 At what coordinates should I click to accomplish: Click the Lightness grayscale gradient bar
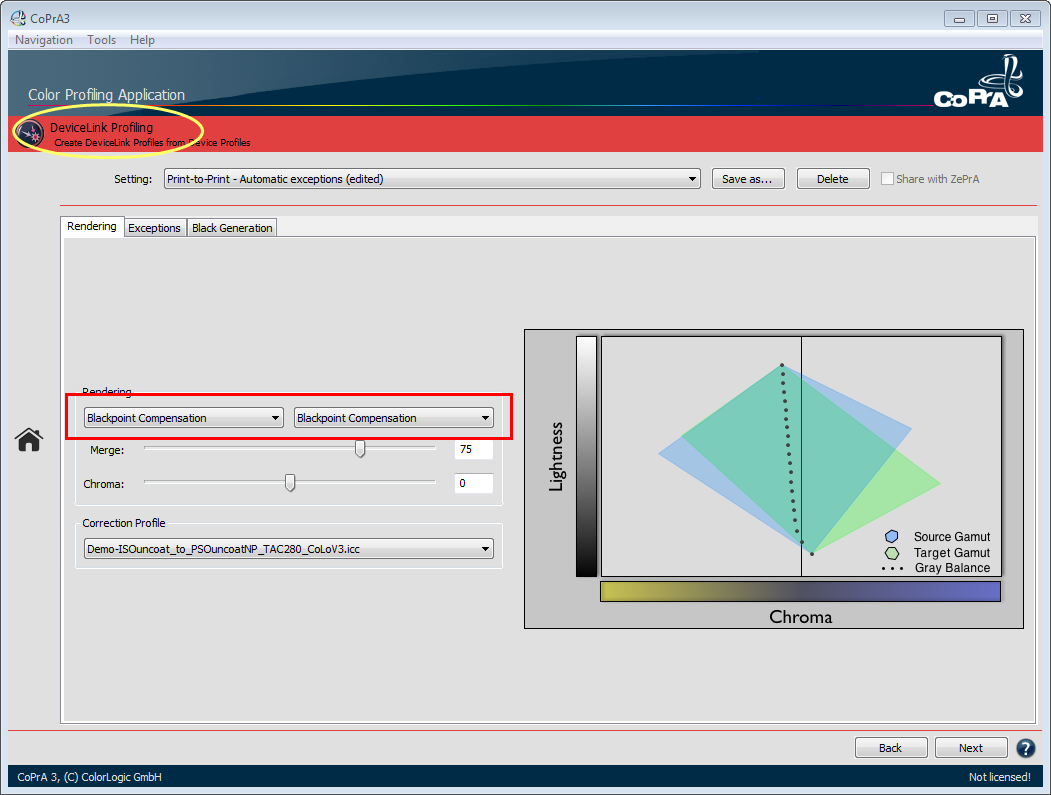click(x=586, y=456)
